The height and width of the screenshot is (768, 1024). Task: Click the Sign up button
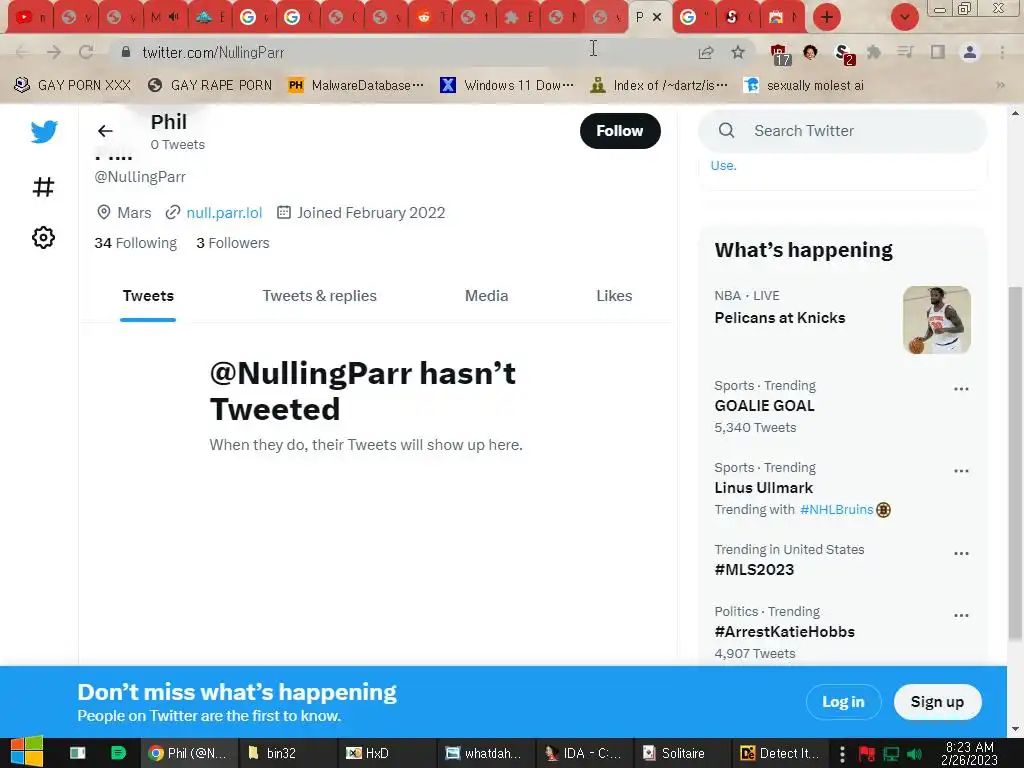[x=937, y=701]
